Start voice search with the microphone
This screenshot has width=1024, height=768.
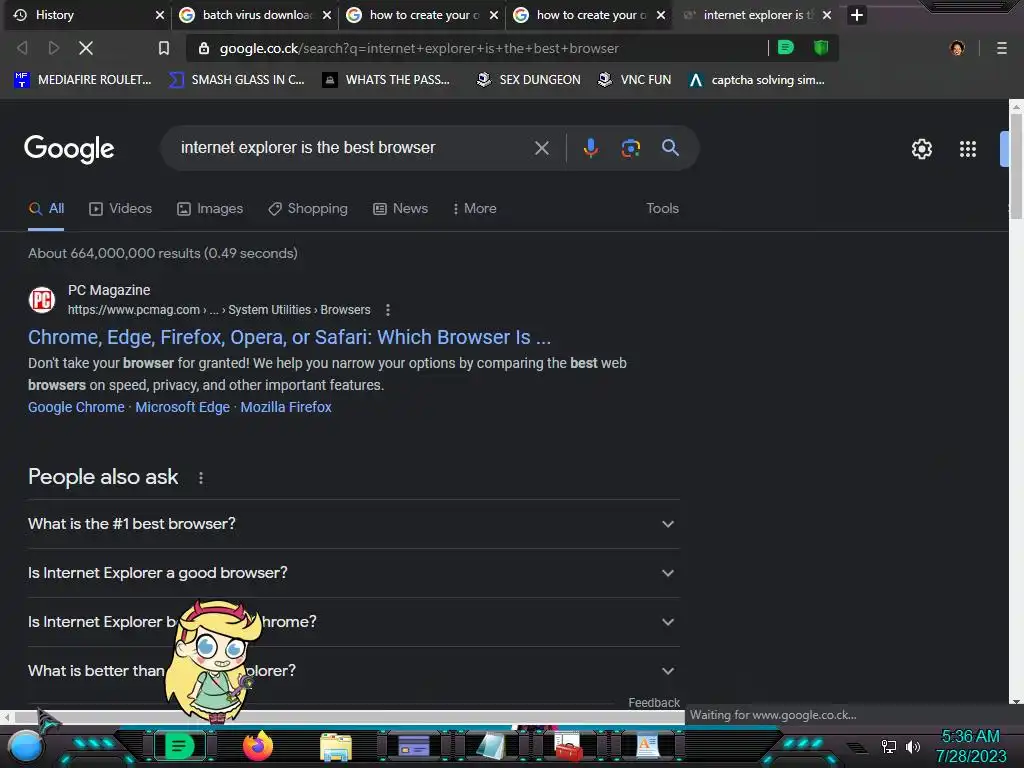pos(590,148)
